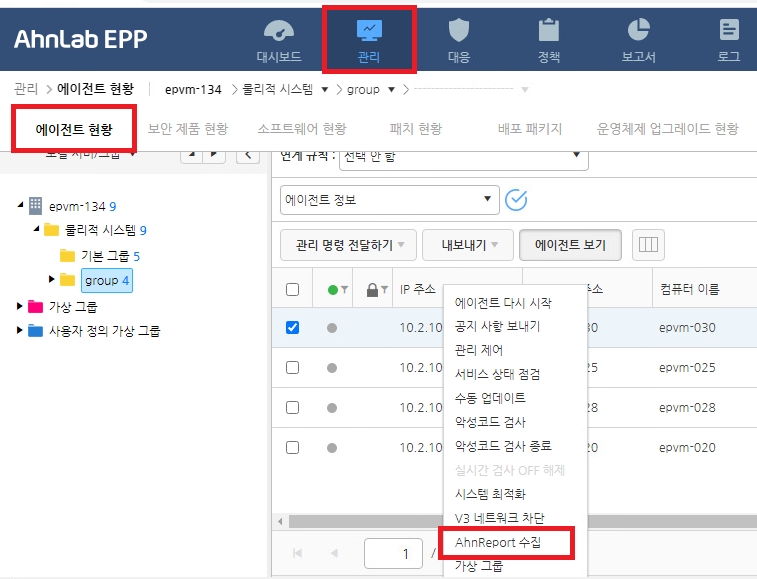Screen dimensions: 757x579
Task: Click the pink 가상 그룹 folder icon
Action: coord(35,306)
